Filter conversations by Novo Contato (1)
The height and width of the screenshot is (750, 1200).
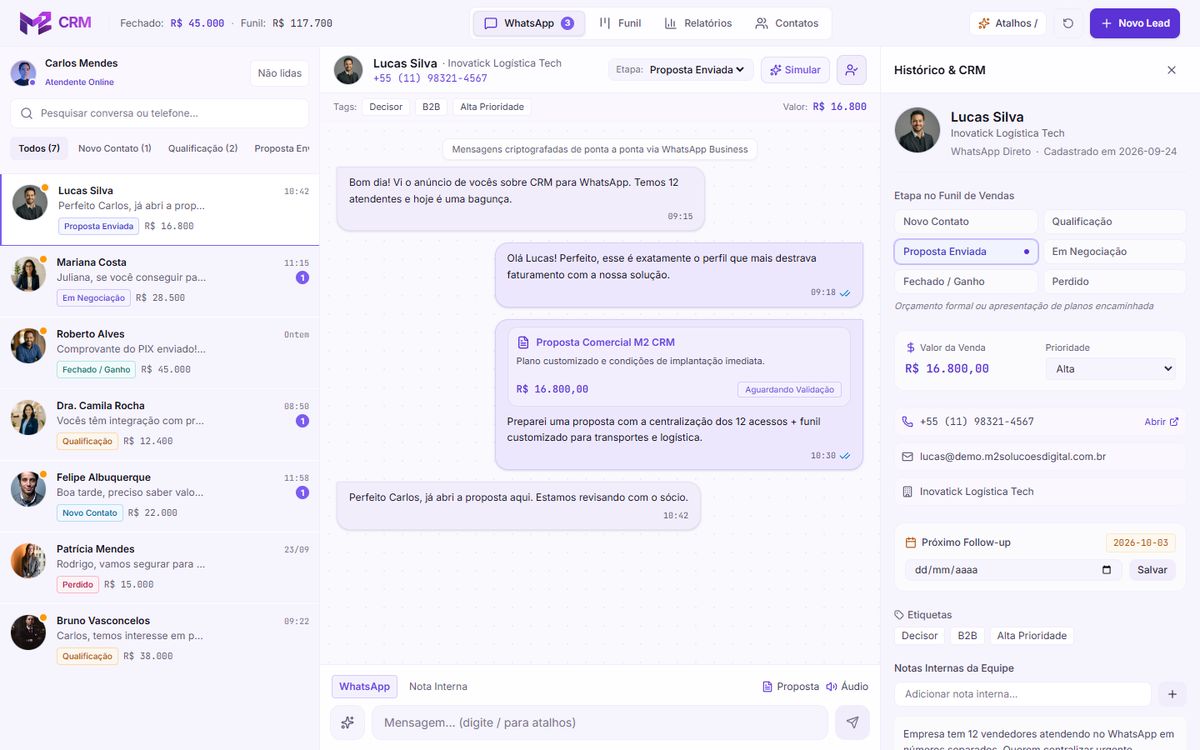click(x=115, y=148)
